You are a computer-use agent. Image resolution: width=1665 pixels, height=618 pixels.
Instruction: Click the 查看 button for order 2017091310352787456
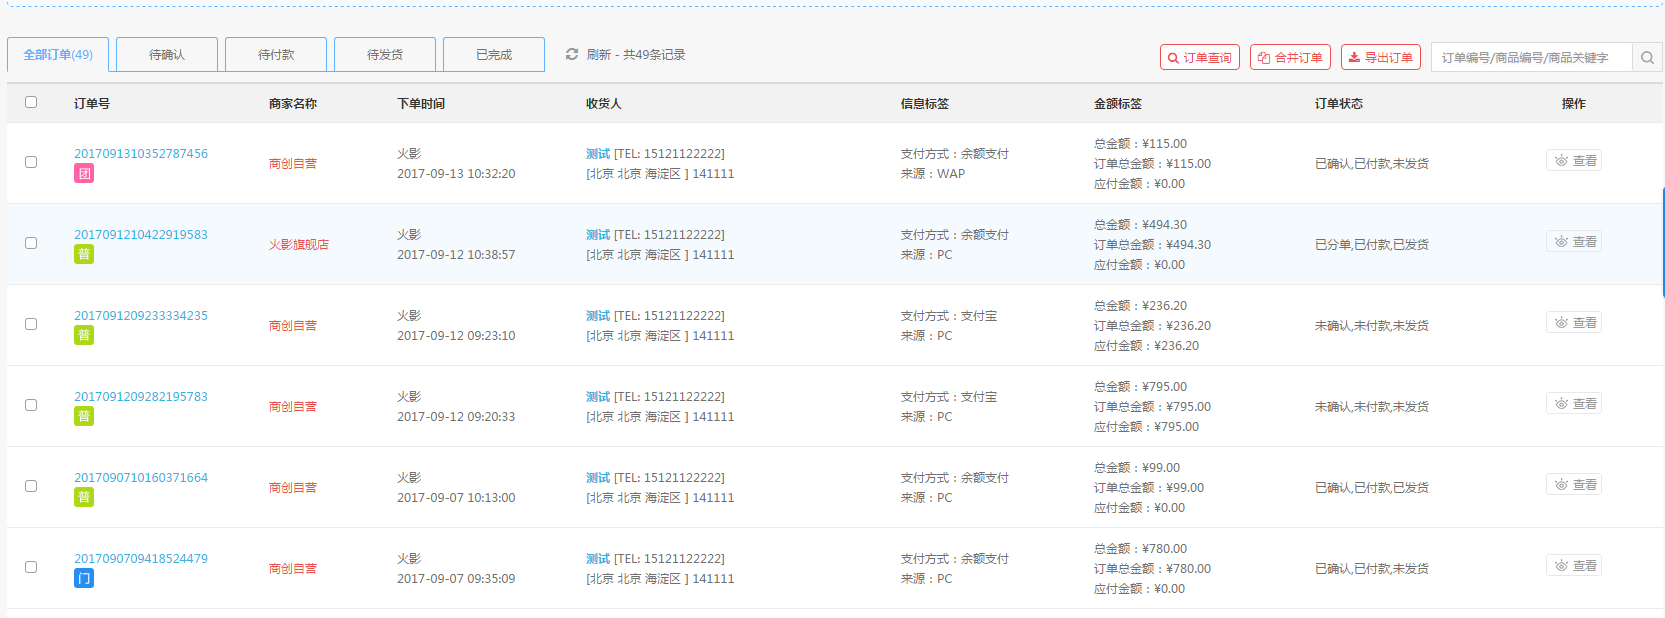1574,161
